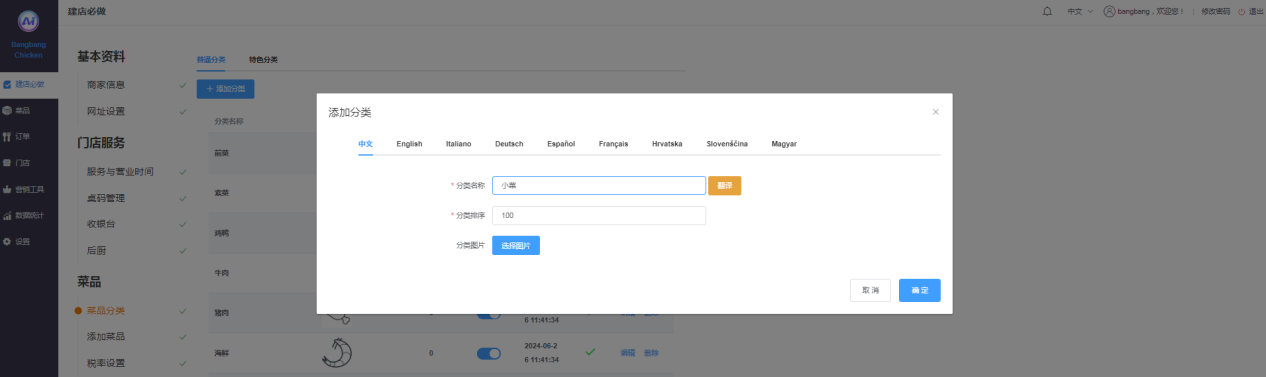Screen dimensions: 1266x377
Task: Click the user avatar icon beside bangbang
Action: [x=1108, y=11]
